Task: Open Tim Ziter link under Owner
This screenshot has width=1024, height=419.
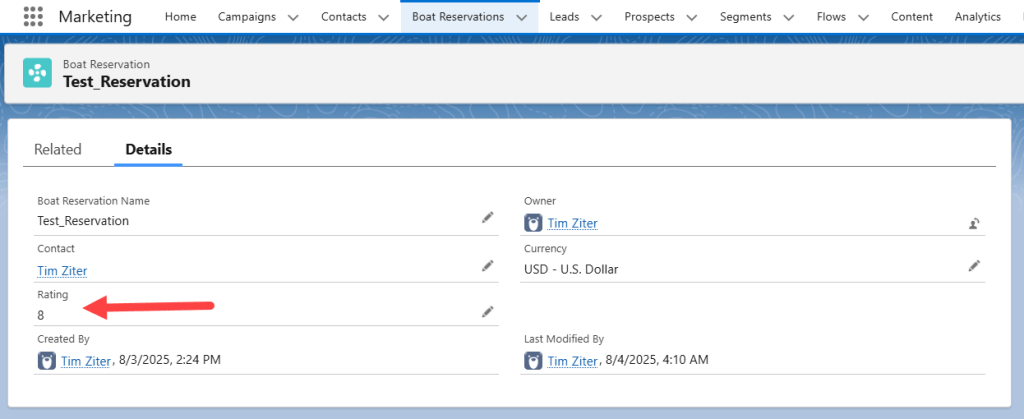Action: coord(572,223)
